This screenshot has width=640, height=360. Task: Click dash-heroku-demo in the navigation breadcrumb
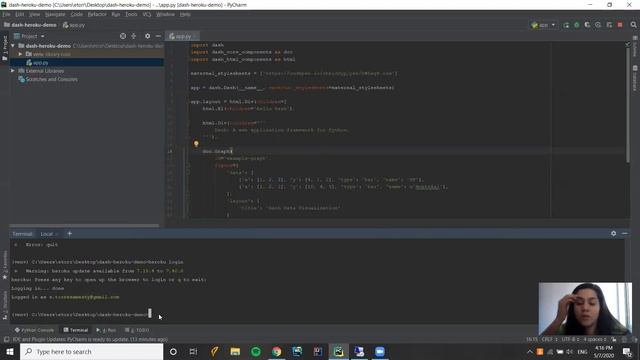[x=30, y=25]
